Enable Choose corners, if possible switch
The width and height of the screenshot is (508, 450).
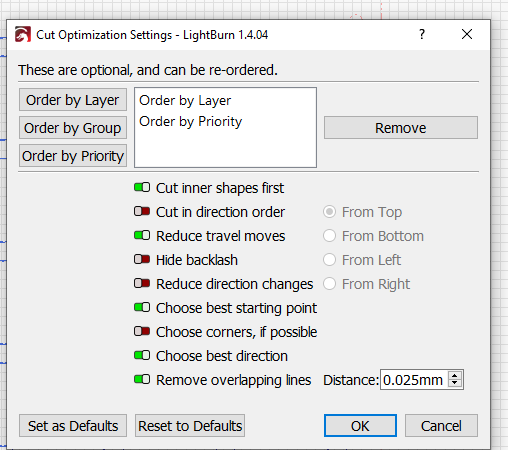(x=142, y=332)
